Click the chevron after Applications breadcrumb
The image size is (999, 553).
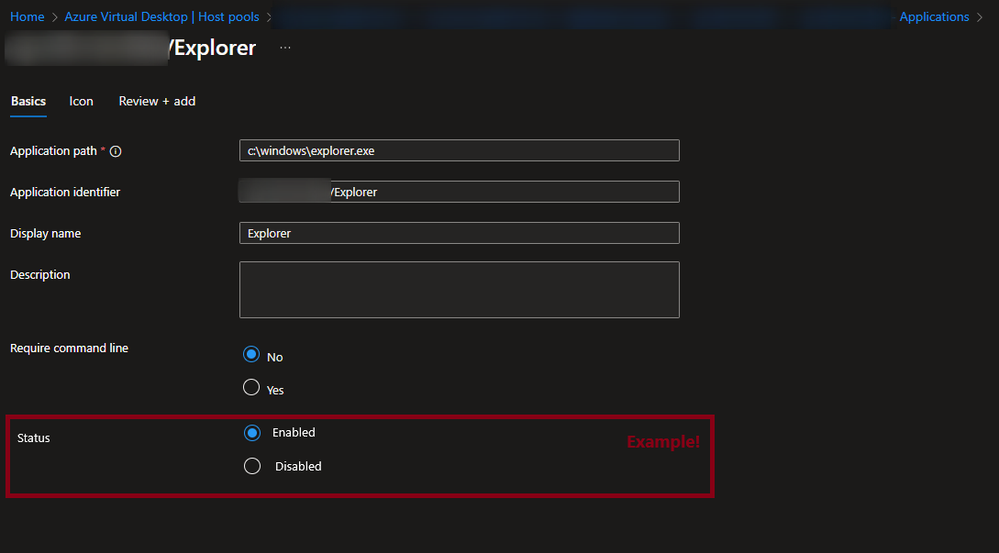pyautogui.click(x=979, y=18)
